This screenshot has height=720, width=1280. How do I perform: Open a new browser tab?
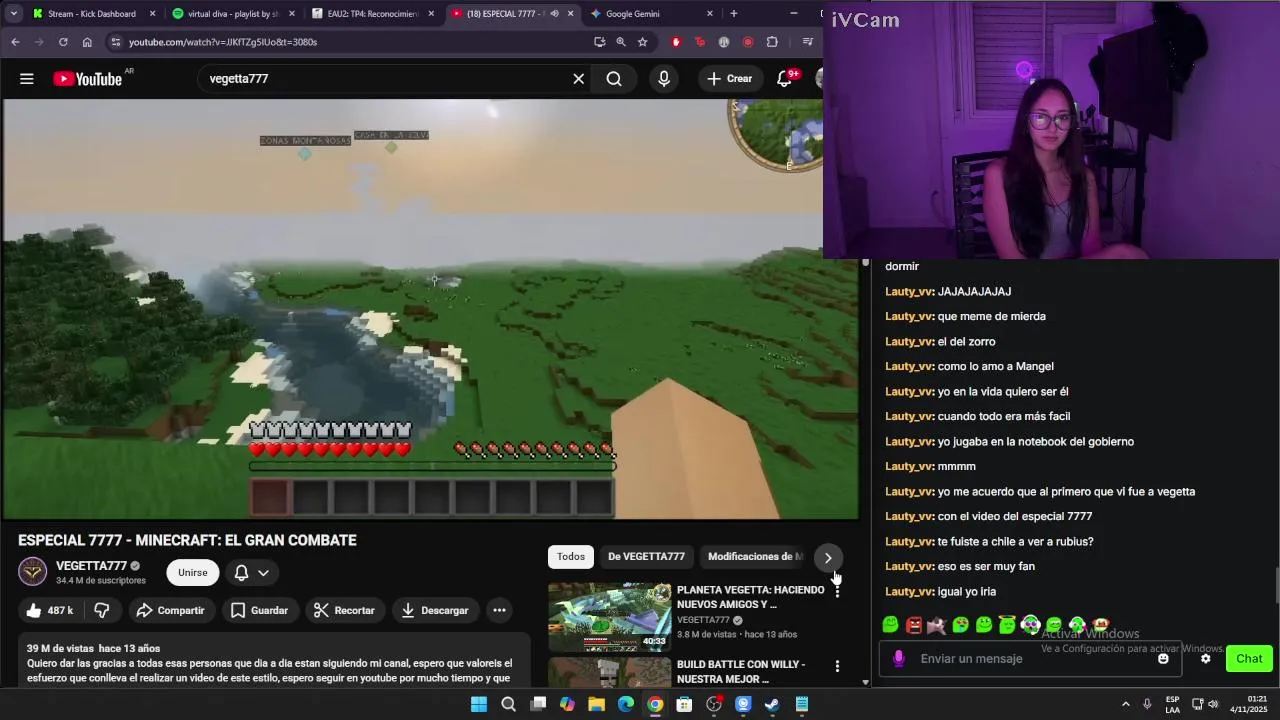[x=734, y=14]
